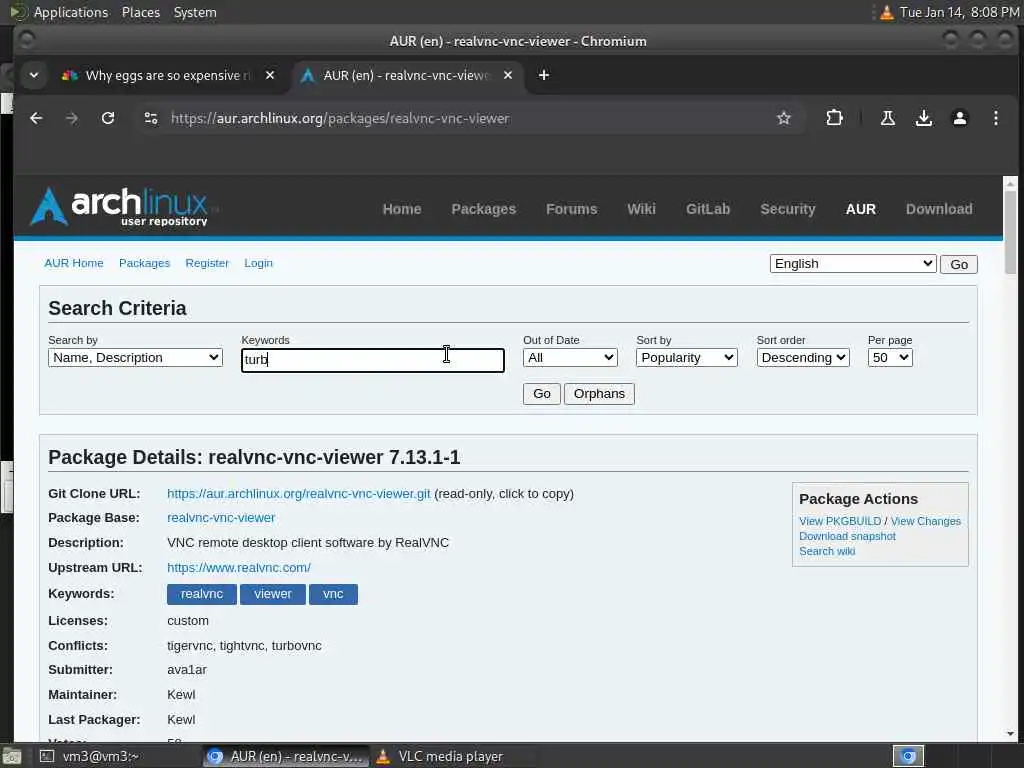The width and height of the screenshot is (1024, 768).
Task: Open the Sort order Descending dropdown
Action: point(803,357)
